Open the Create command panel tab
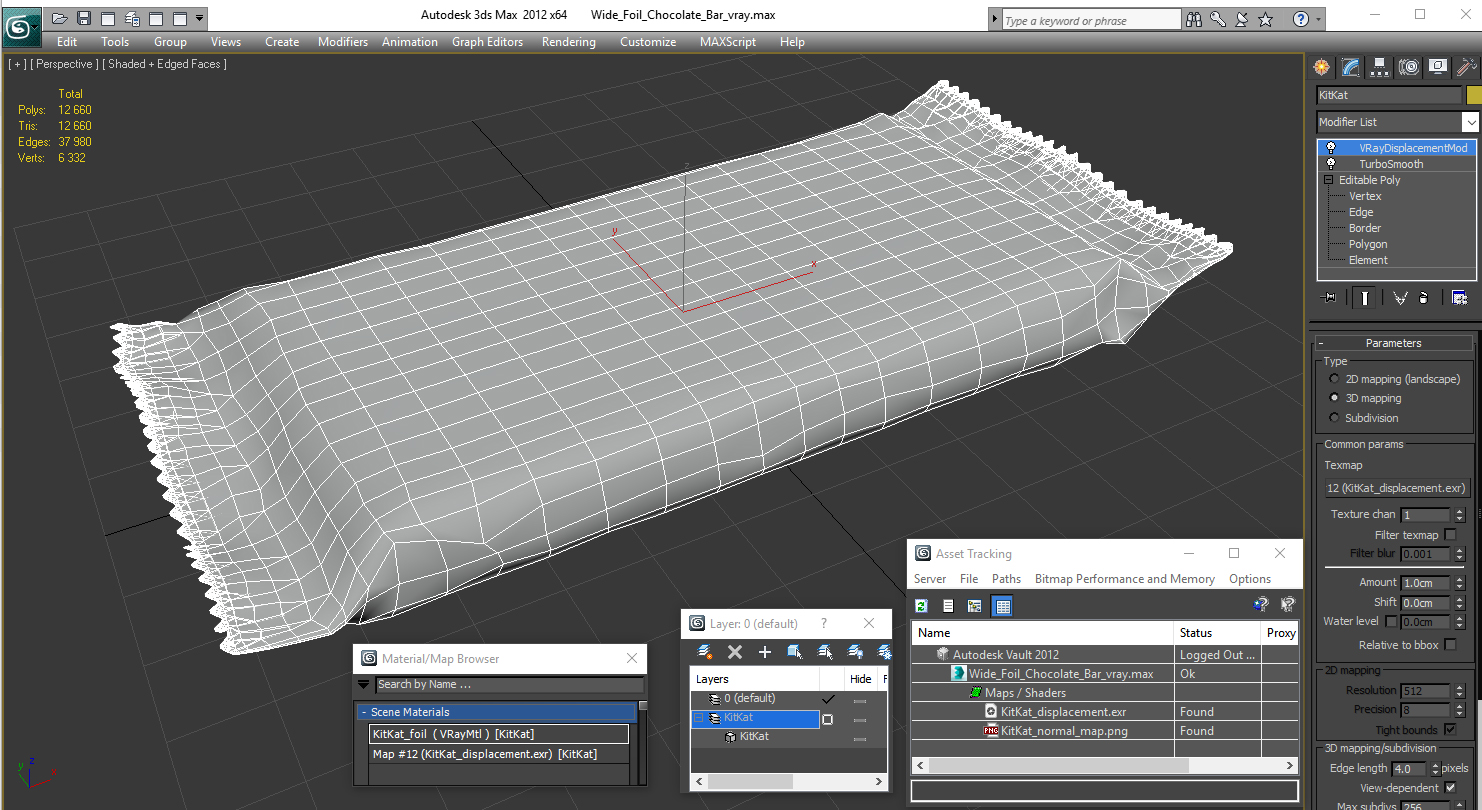 click(x=1322, y=67)
